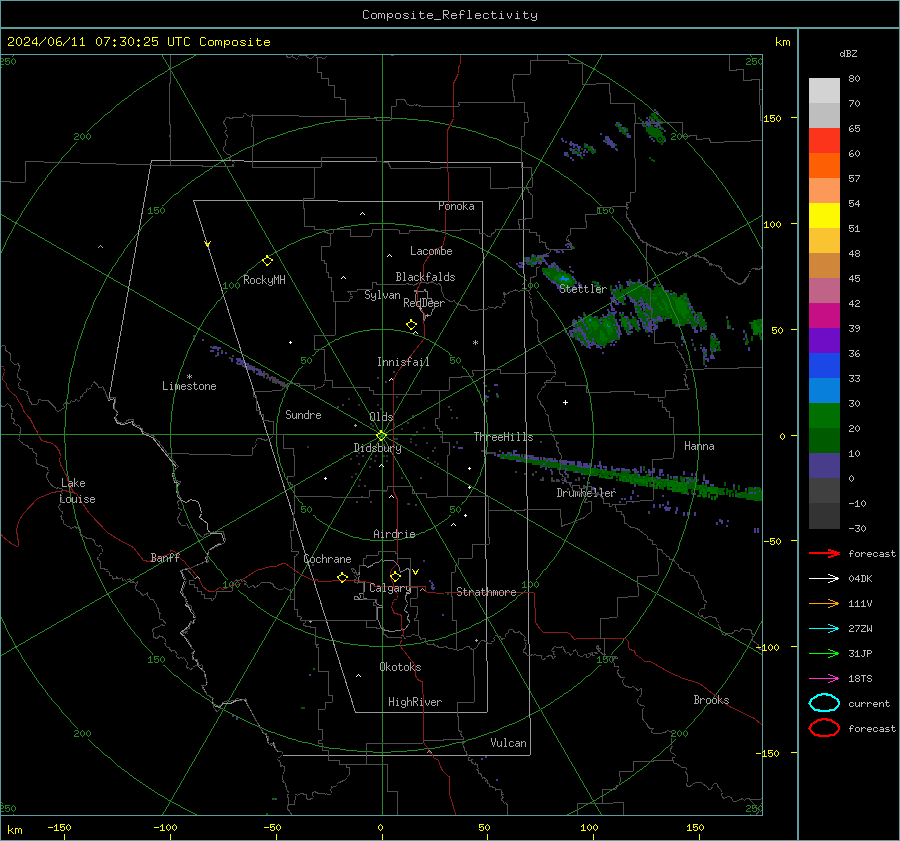Click the Lacombe town label
The height and width of the screenshot is (841, 900).
click(431, 251)
